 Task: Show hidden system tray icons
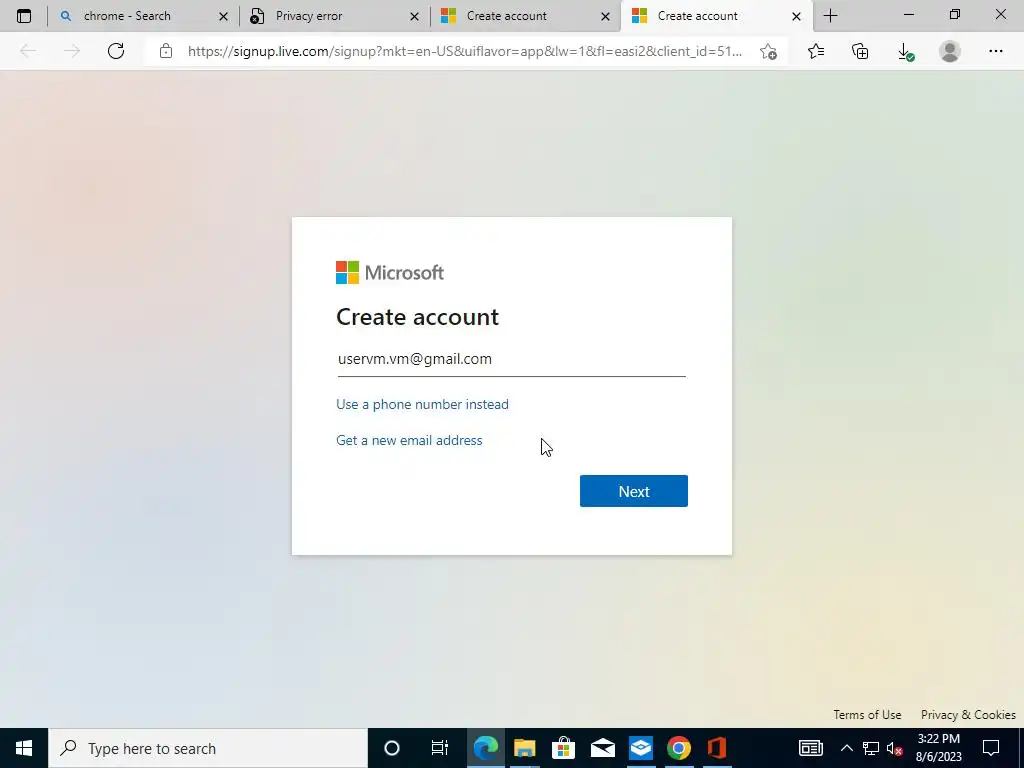(x=846, y=748)
